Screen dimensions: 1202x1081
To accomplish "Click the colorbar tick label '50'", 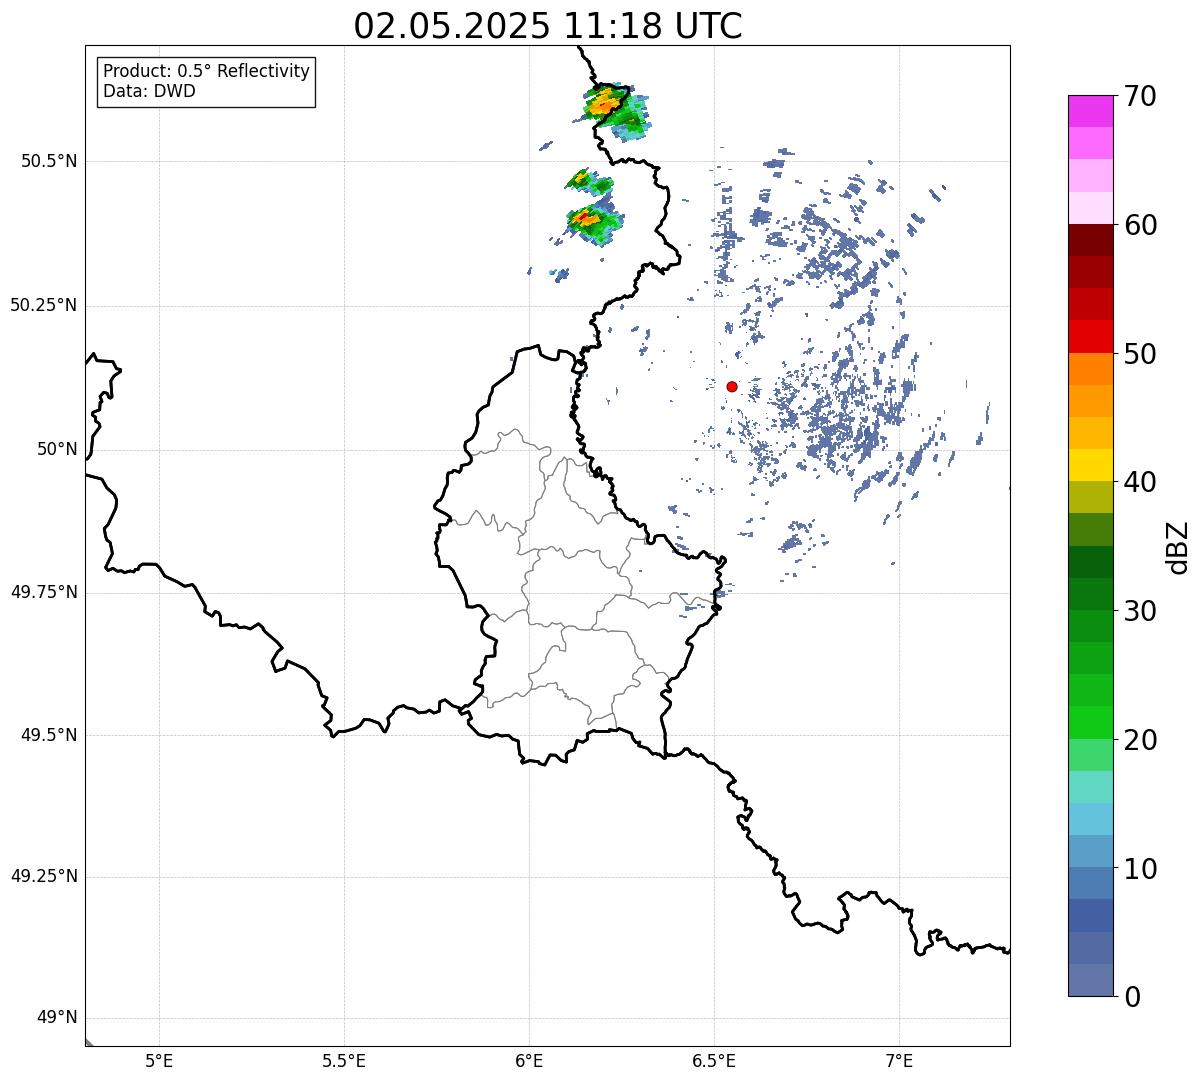I will point(1140,354).
